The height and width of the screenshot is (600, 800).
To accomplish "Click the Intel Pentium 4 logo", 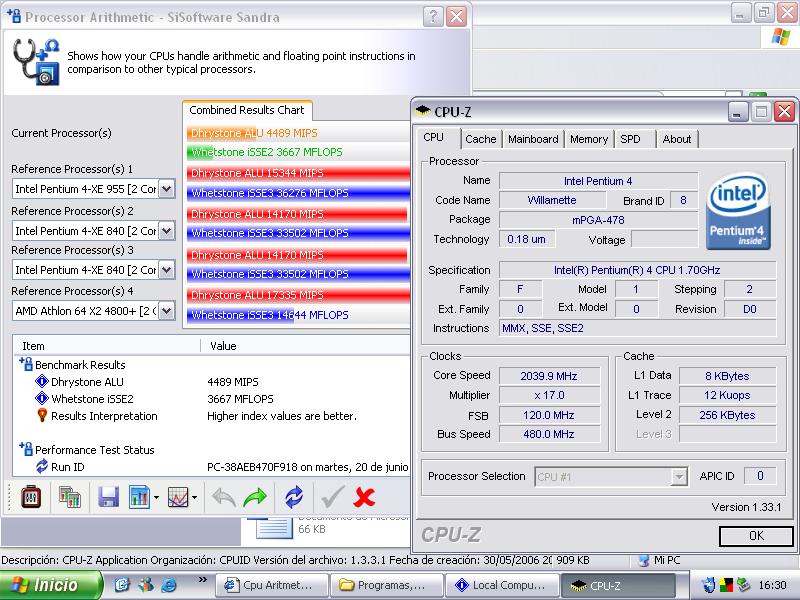I will pos(737,211).
